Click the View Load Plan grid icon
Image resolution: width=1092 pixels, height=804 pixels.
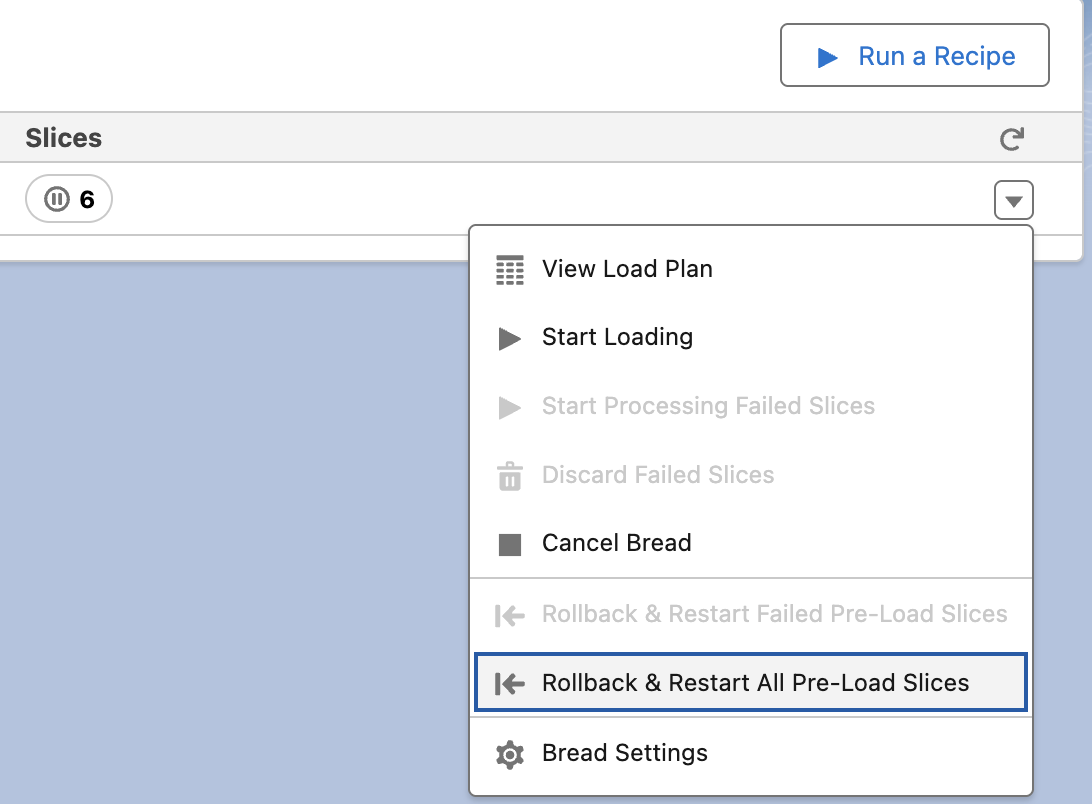click(x=510, y=268)
